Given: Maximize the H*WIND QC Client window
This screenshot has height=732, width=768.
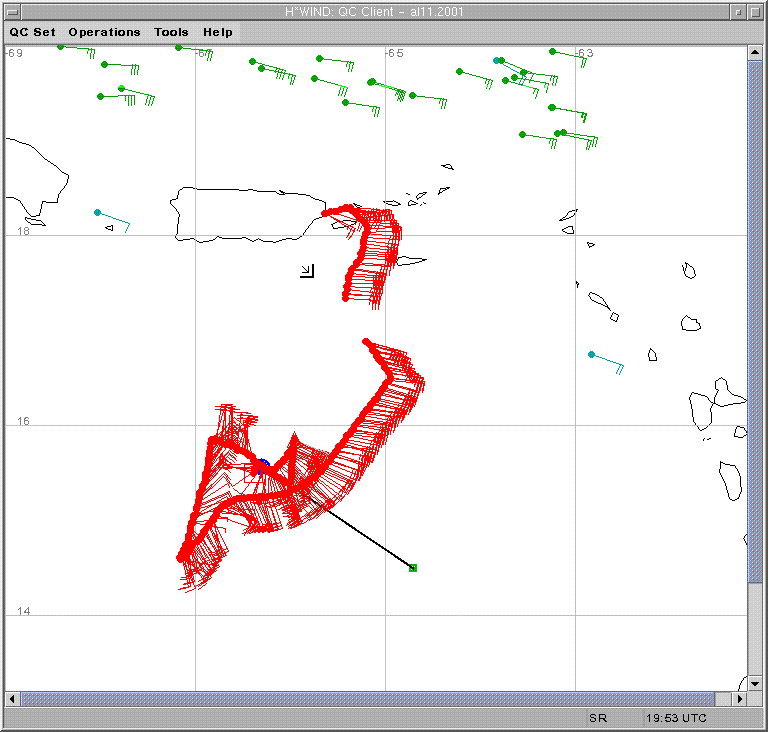Looking at the screenshot, I should click(755, 11).
